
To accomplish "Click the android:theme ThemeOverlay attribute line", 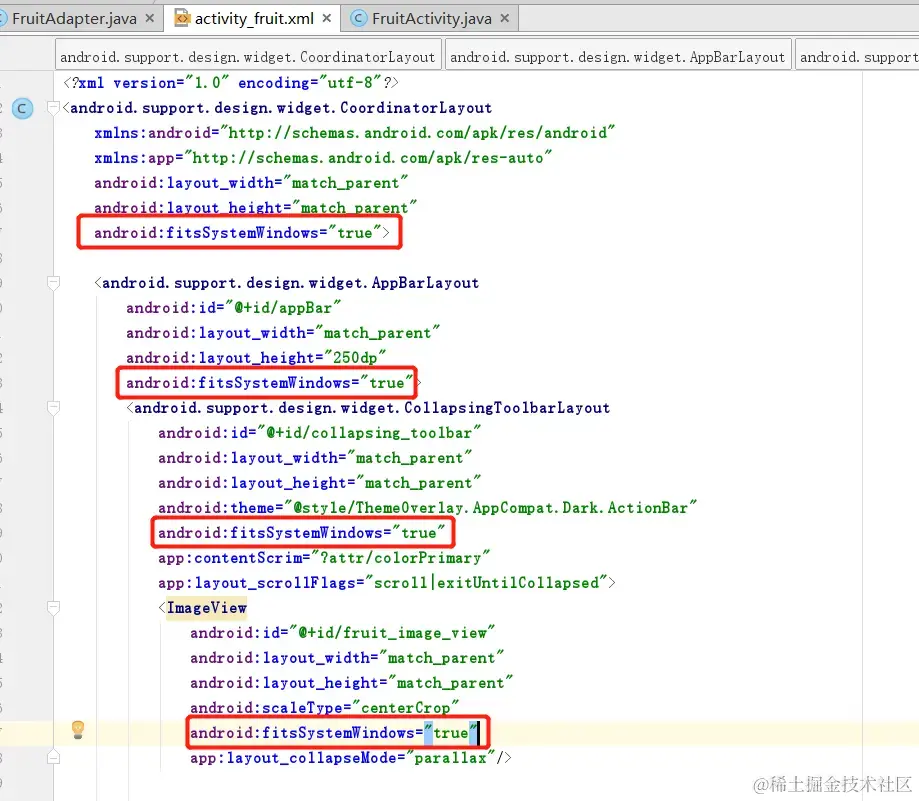I will tap(427, 508).
